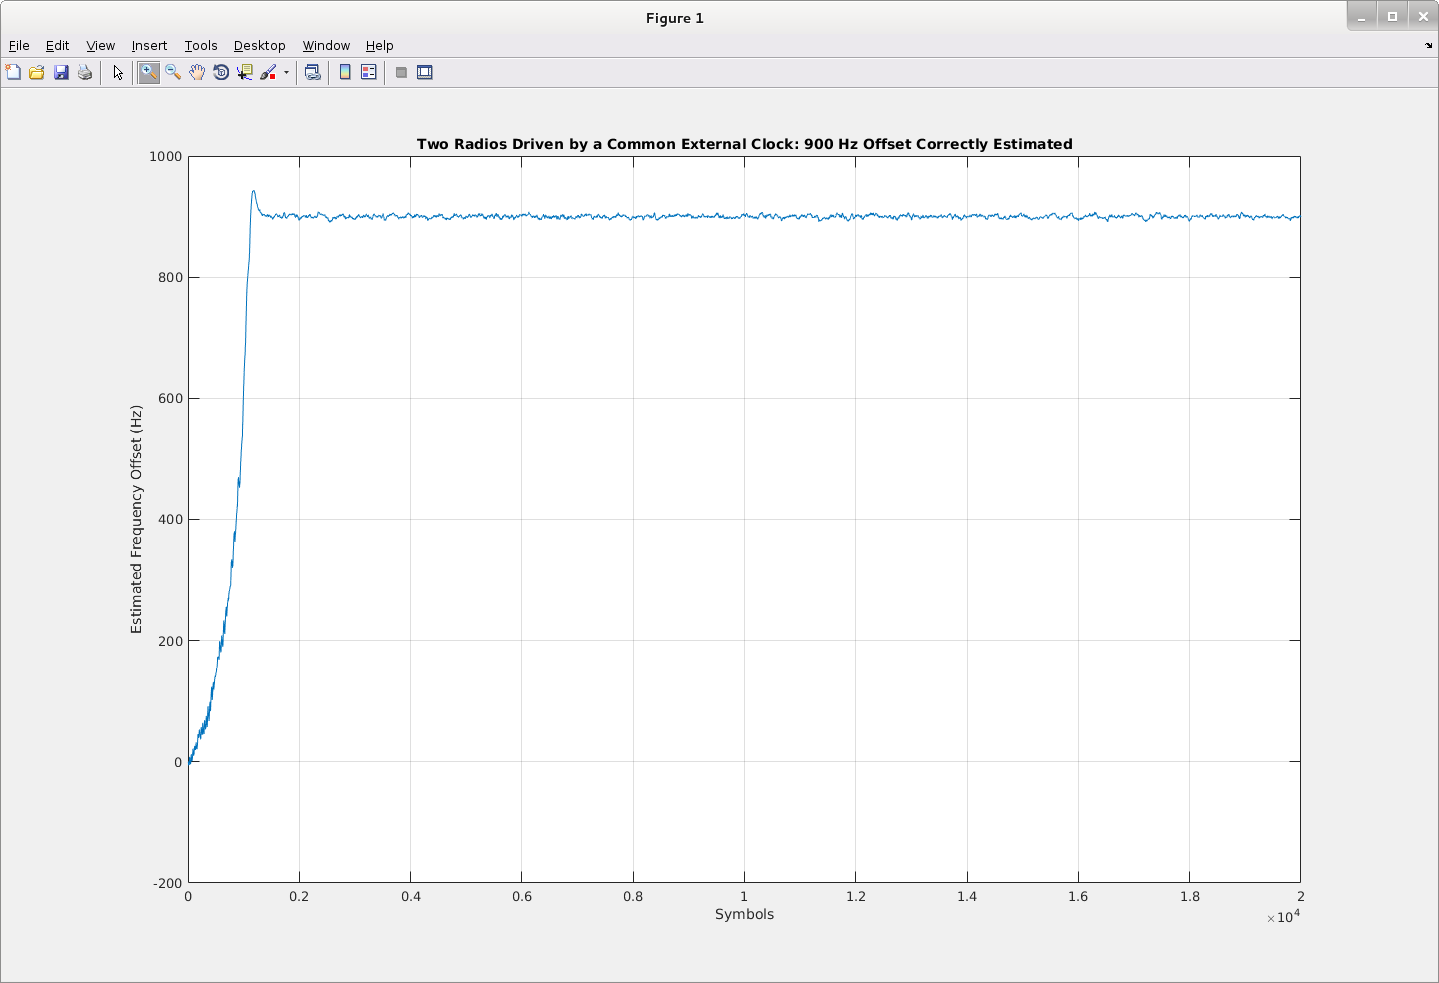The image size is (1439, 983).
Task: Print the figure using printer icon
Action: tap(85, 72)
